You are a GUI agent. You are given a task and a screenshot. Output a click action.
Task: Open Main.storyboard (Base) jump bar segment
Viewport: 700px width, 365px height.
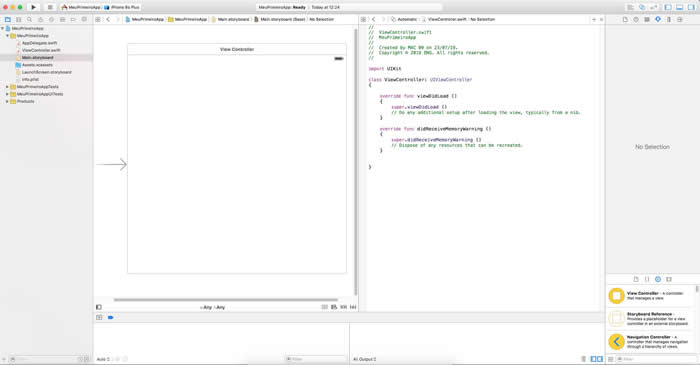[x=280, y=20]
